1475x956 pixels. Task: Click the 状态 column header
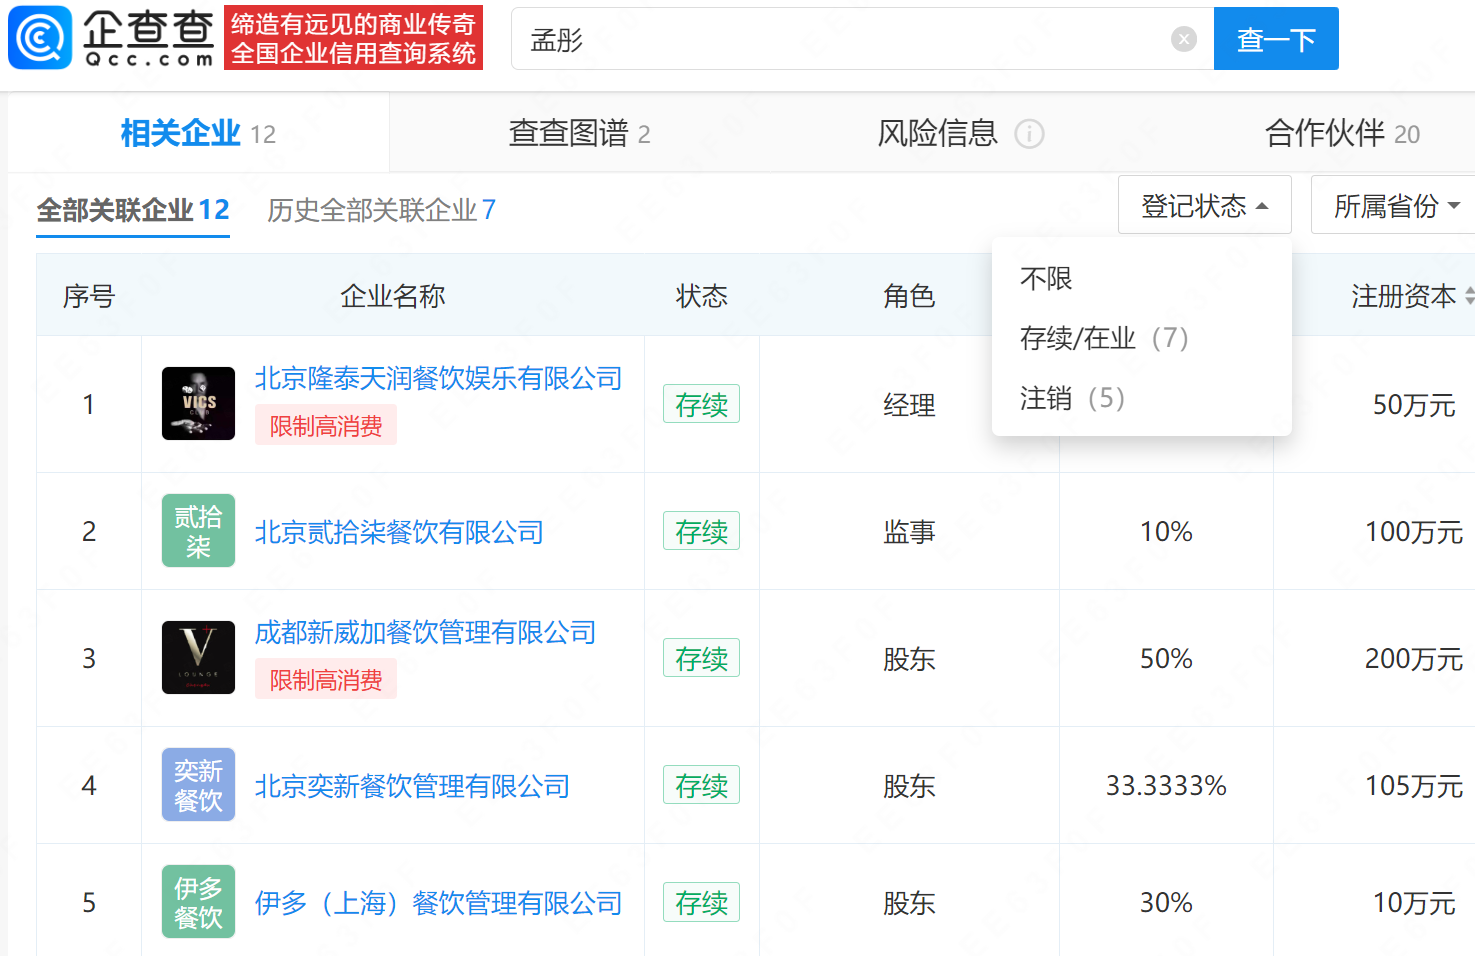[x=701, y=296]
